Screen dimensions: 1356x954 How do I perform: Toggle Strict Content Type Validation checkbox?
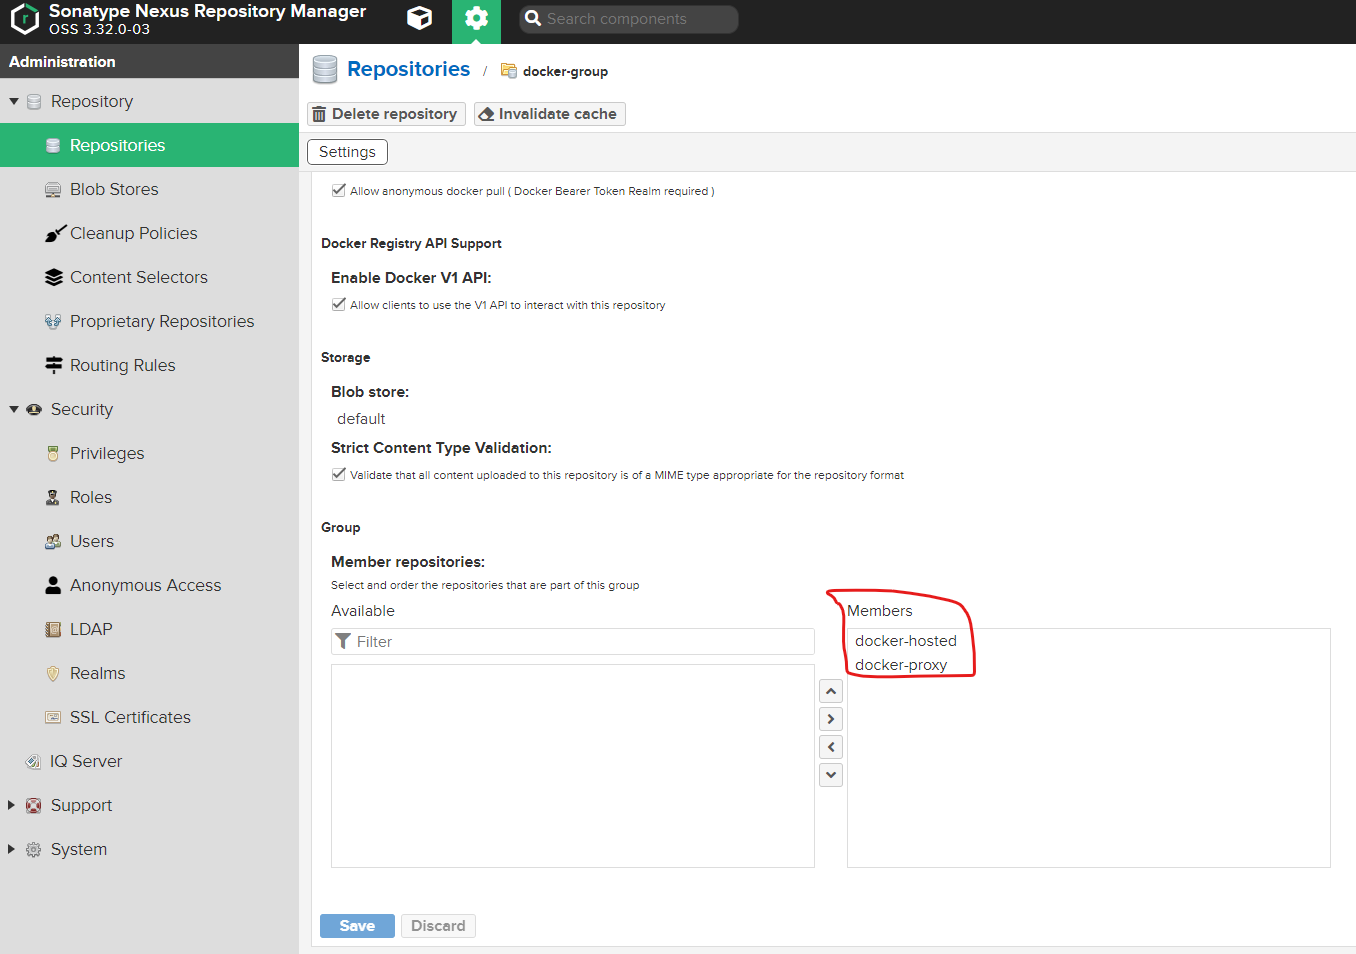pyautogui.click(x=339, y=474)
